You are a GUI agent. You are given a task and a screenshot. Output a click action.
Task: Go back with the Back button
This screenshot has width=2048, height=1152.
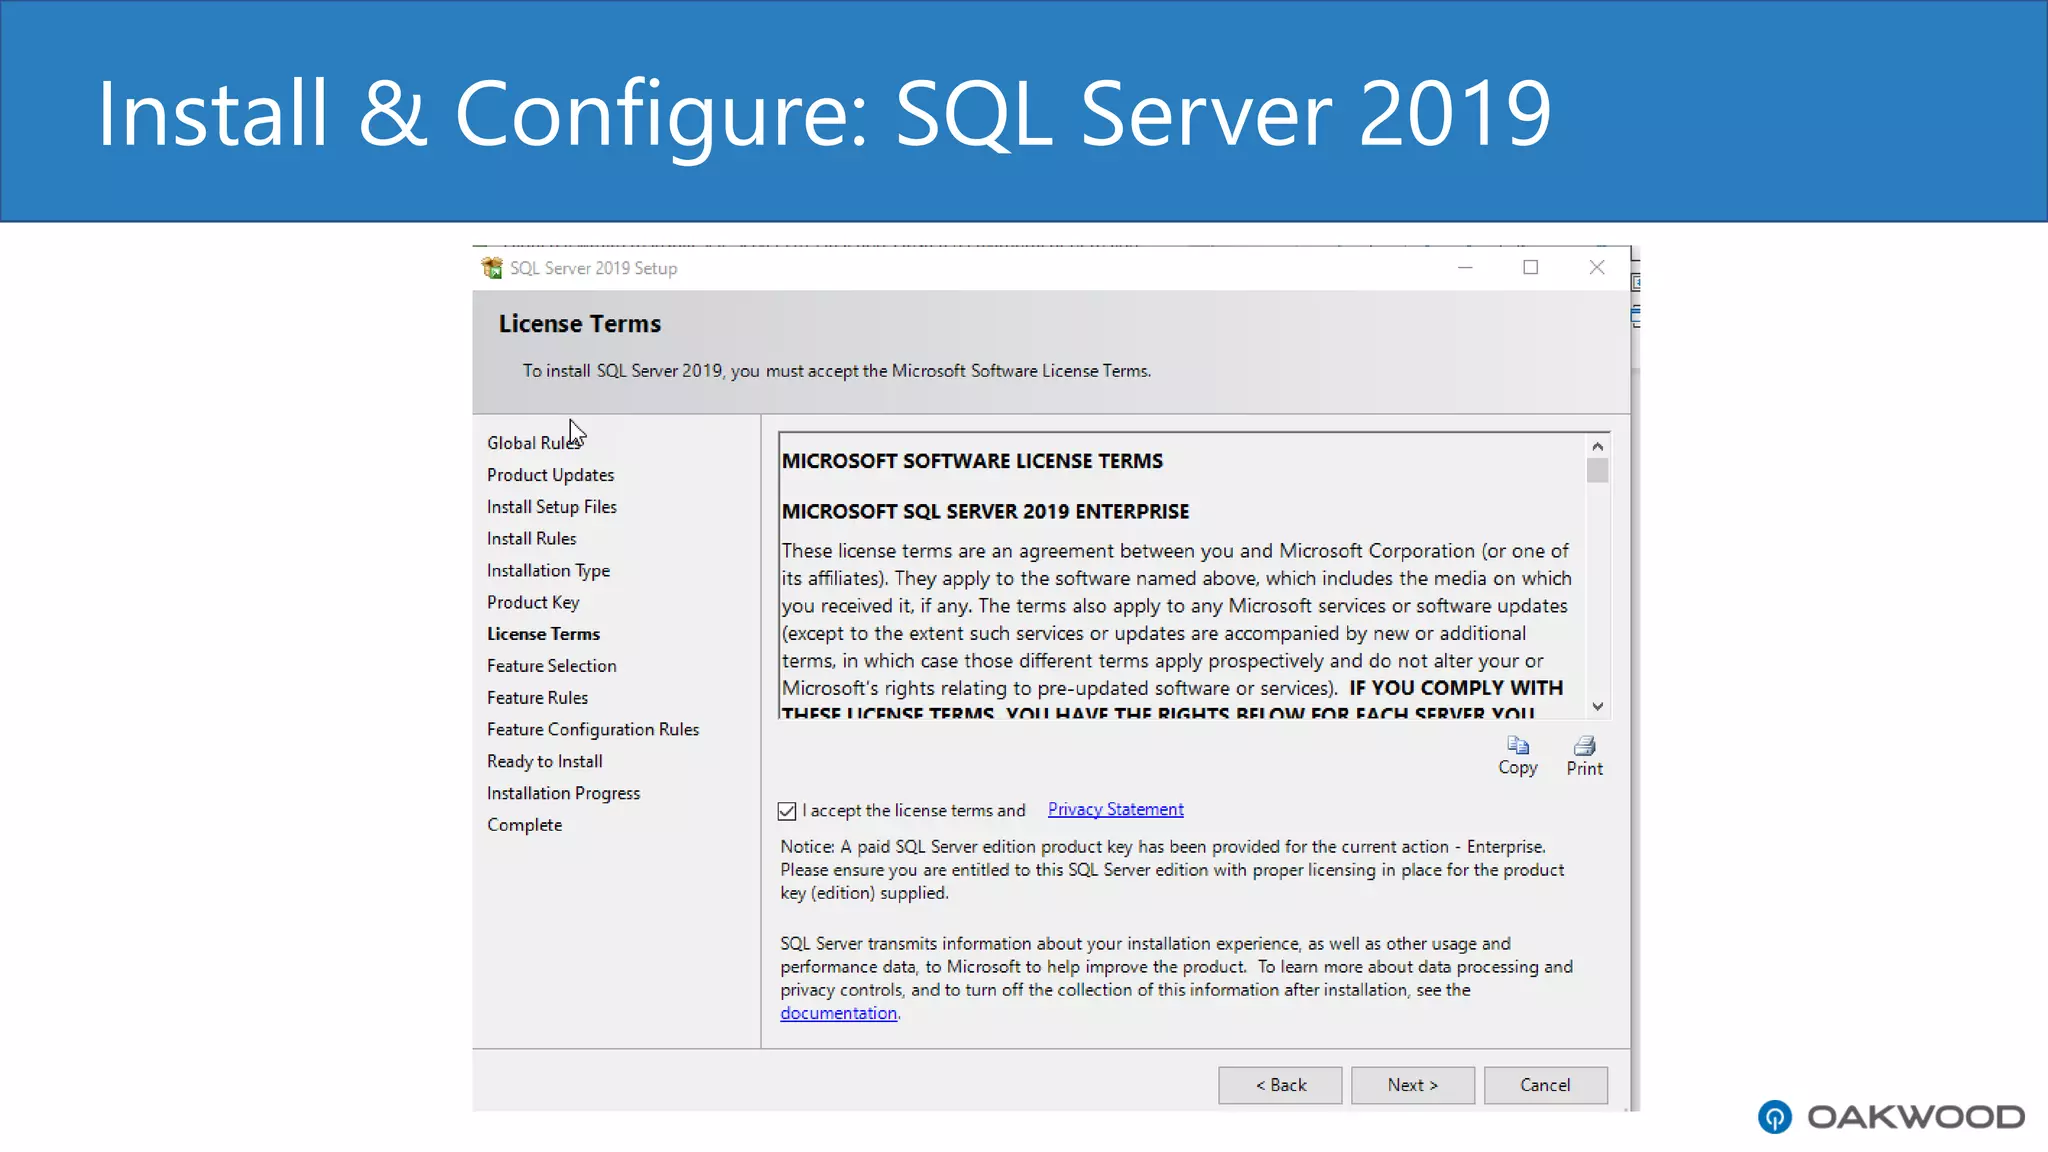tap(1280, 1085)
